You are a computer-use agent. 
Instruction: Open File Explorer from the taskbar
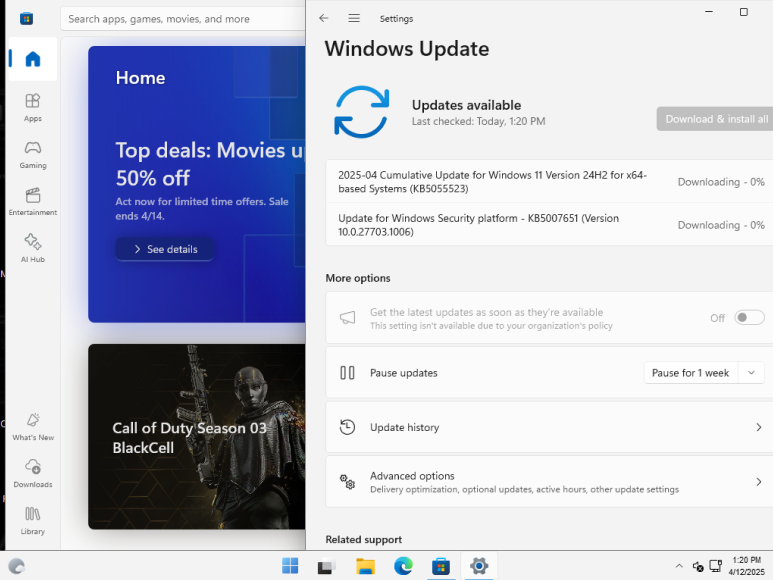click(x=365, y=566)
